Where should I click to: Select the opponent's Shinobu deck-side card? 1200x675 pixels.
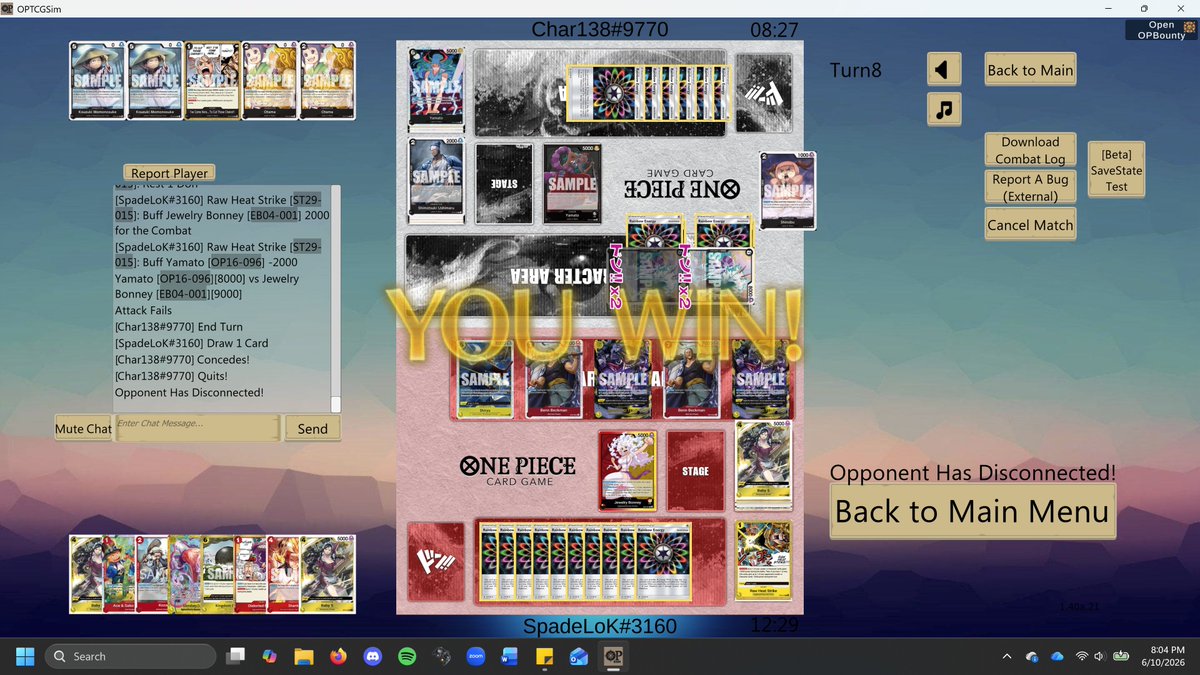tap(787, 190)
